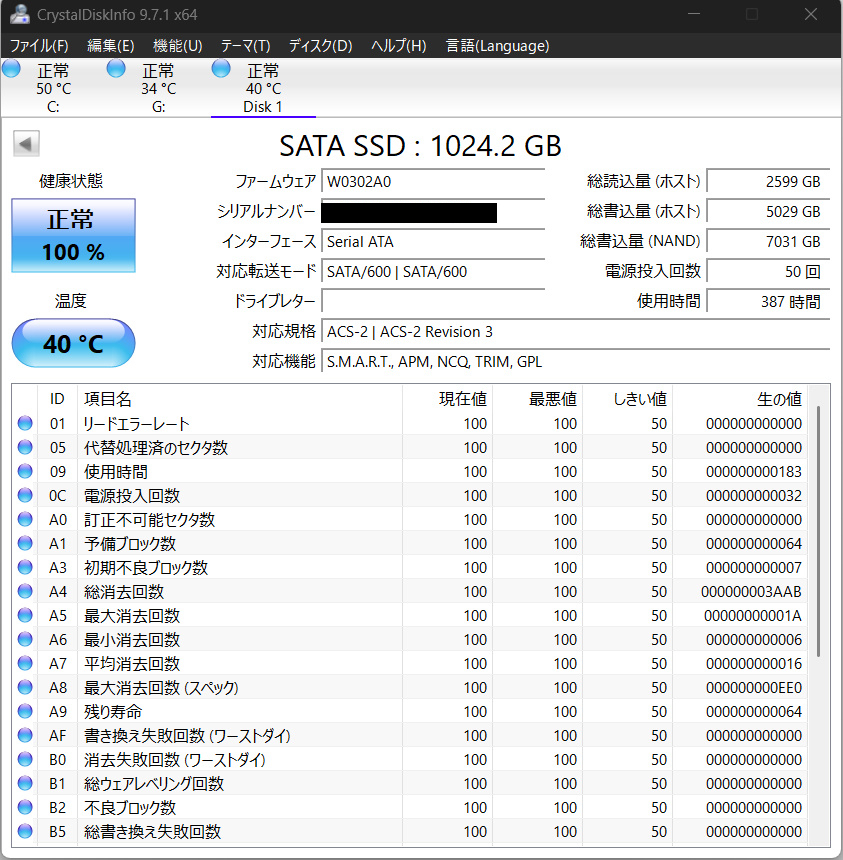Image resolution: width=843 pixels, height=860 pixels.
Task: Open the ディスク(D) menu
Action: tap(320, 46)
